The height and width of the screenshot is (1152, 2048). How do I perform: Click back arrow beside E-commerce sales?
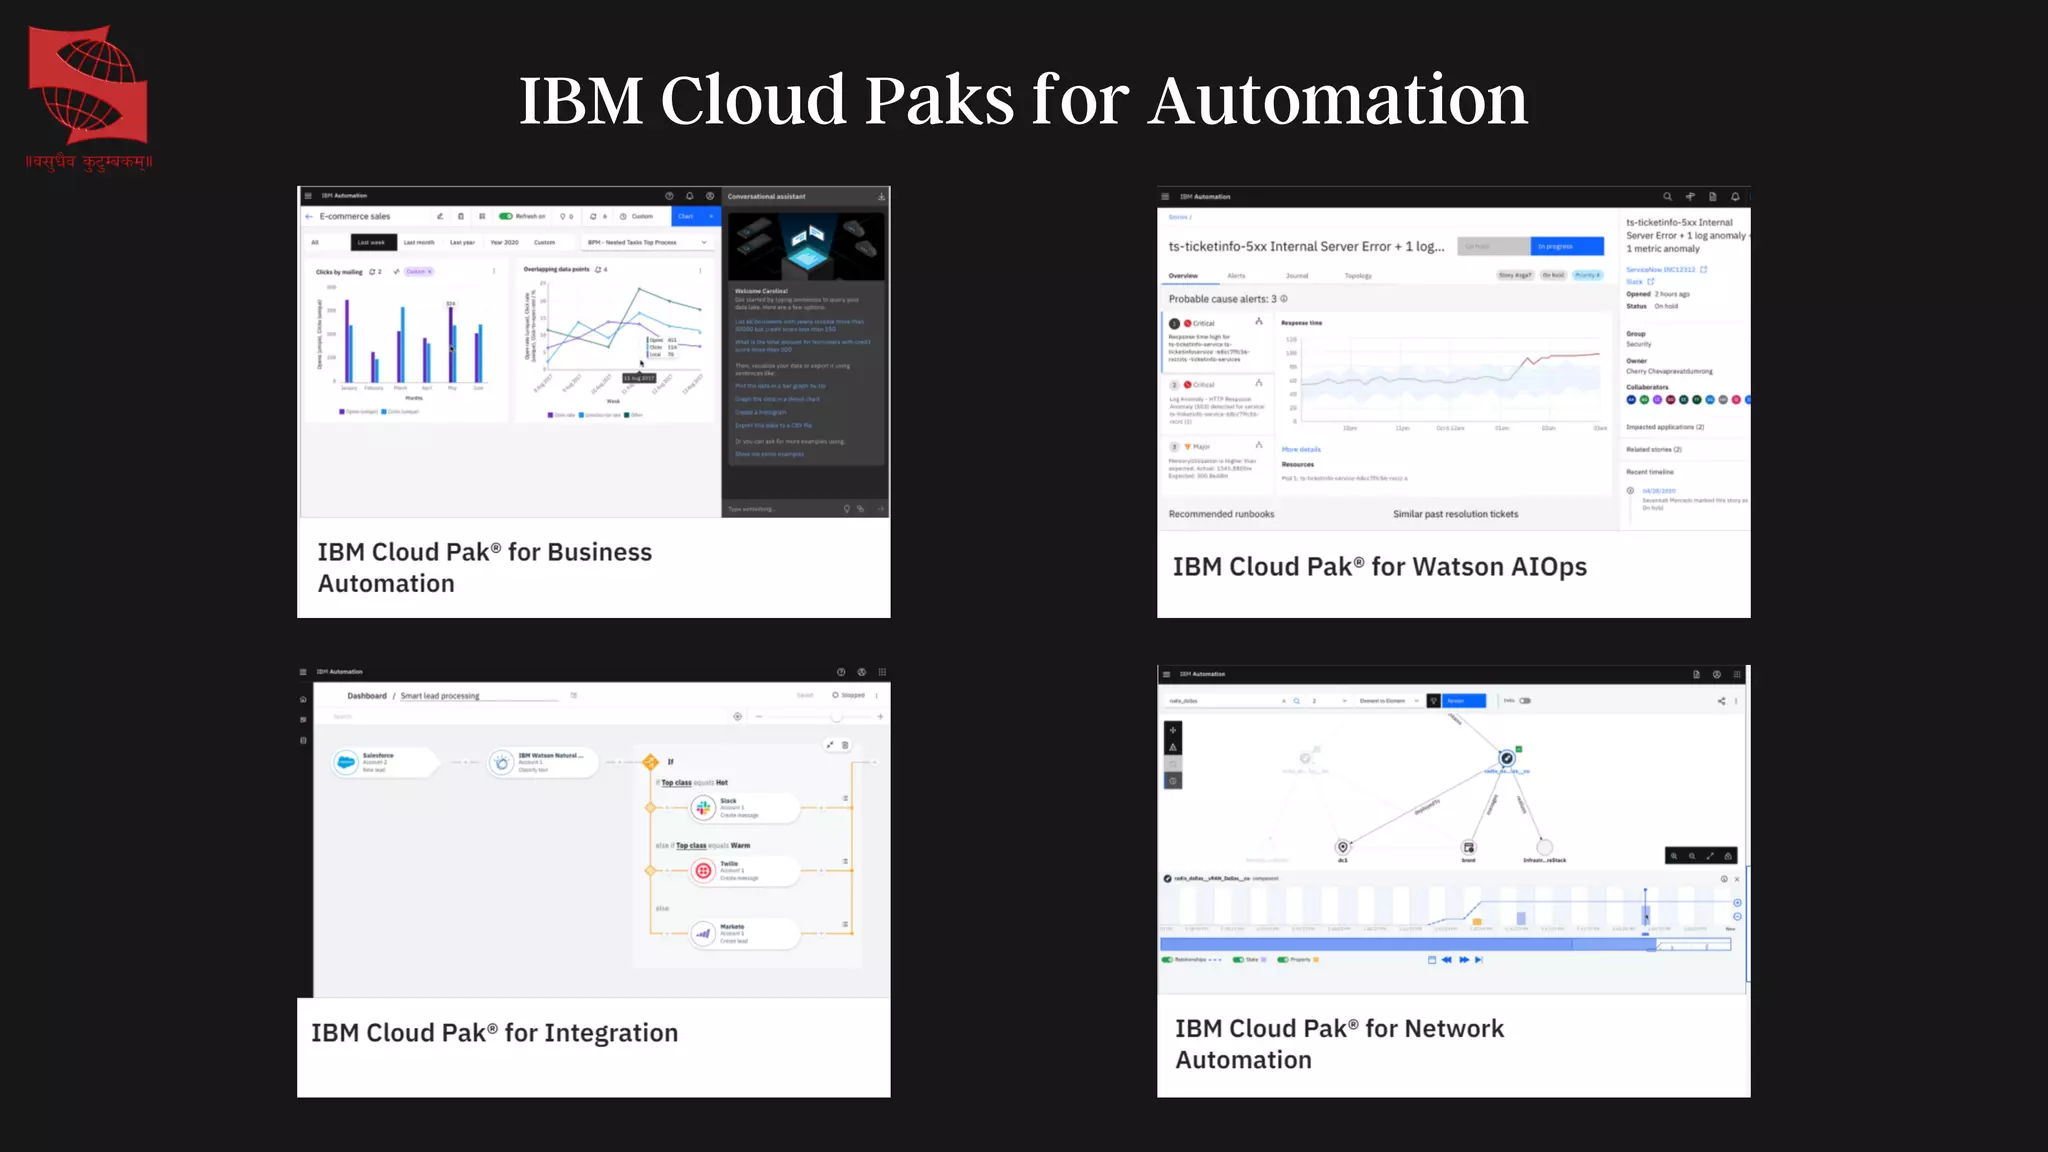coord(309,216)
